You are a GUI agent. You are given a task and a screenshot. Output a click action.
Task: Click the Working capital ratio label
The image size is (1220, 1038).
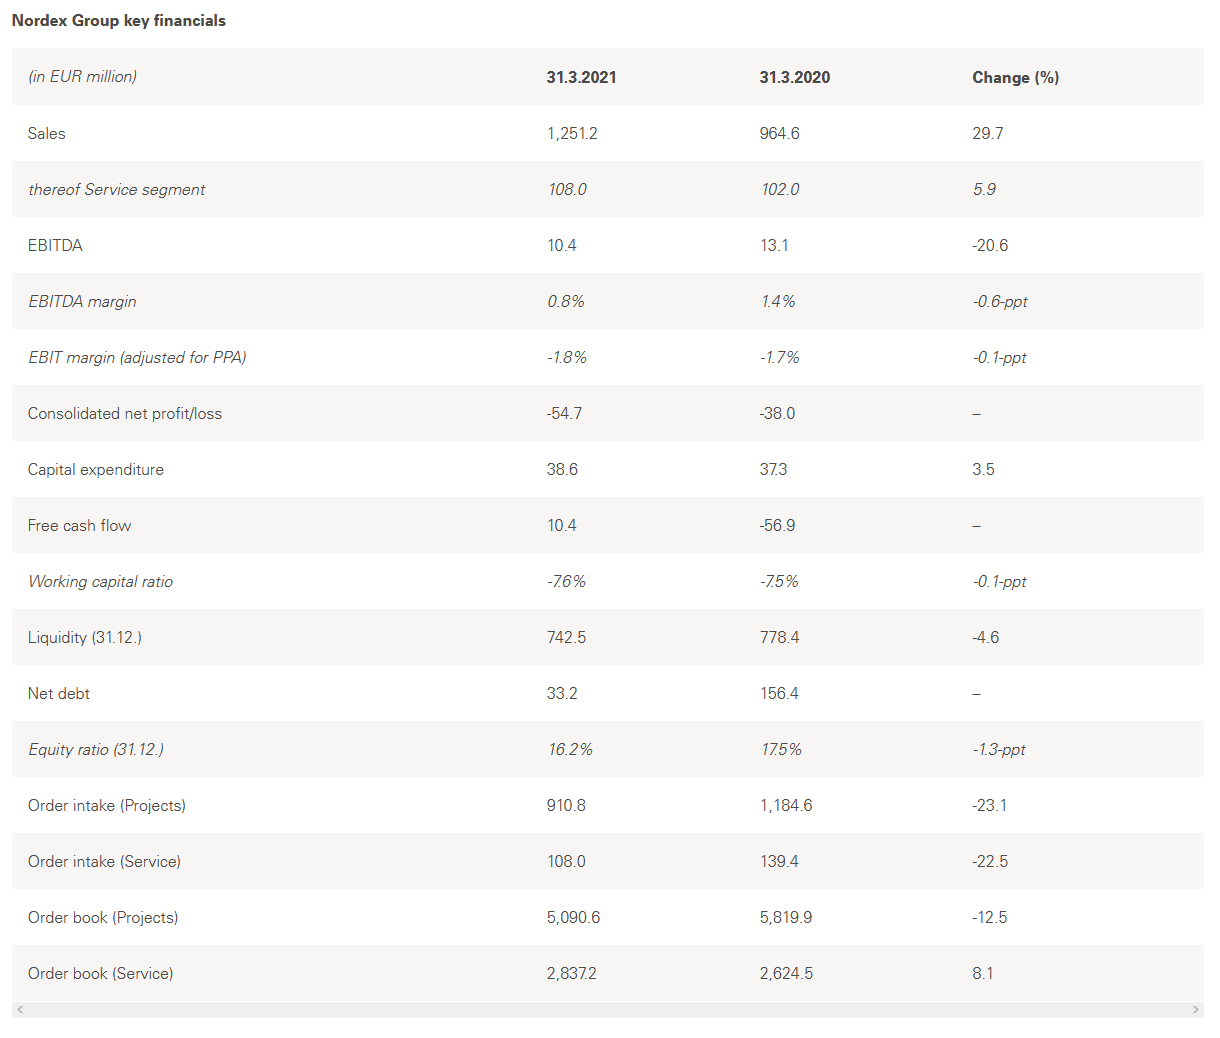click(x=100, y=581)
